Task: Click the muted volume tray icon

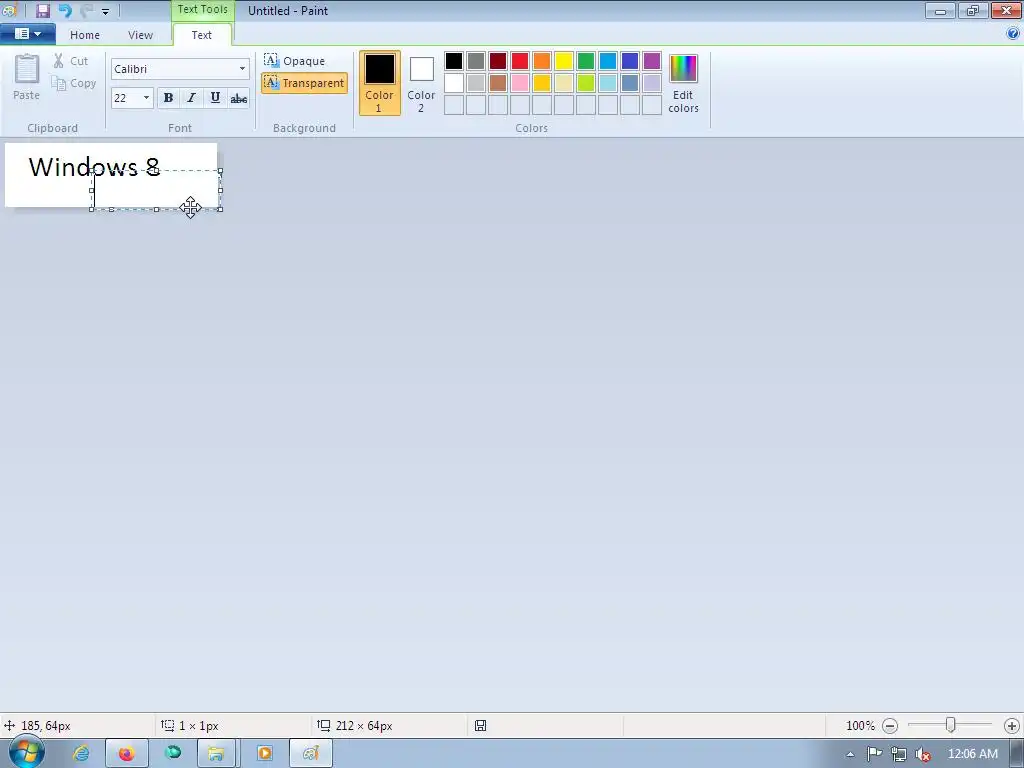Action: point(923,754)
